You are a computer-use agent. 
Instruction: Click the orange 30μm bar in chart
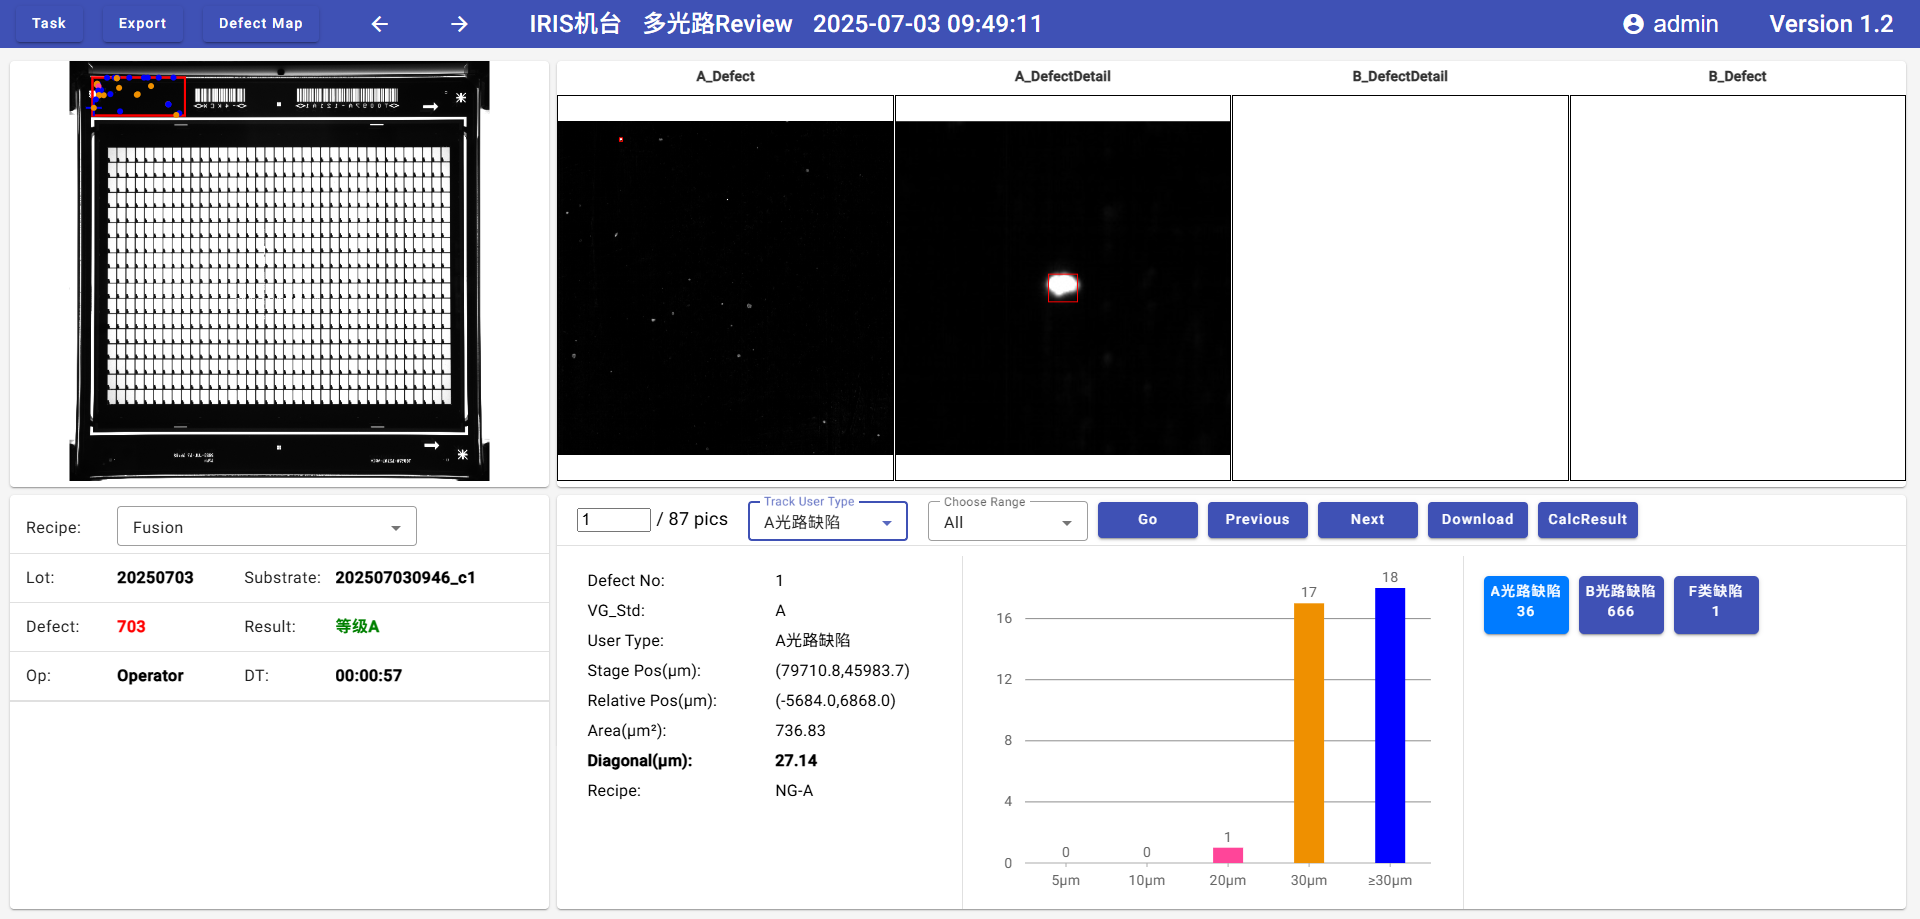(x=1308, y=732)
